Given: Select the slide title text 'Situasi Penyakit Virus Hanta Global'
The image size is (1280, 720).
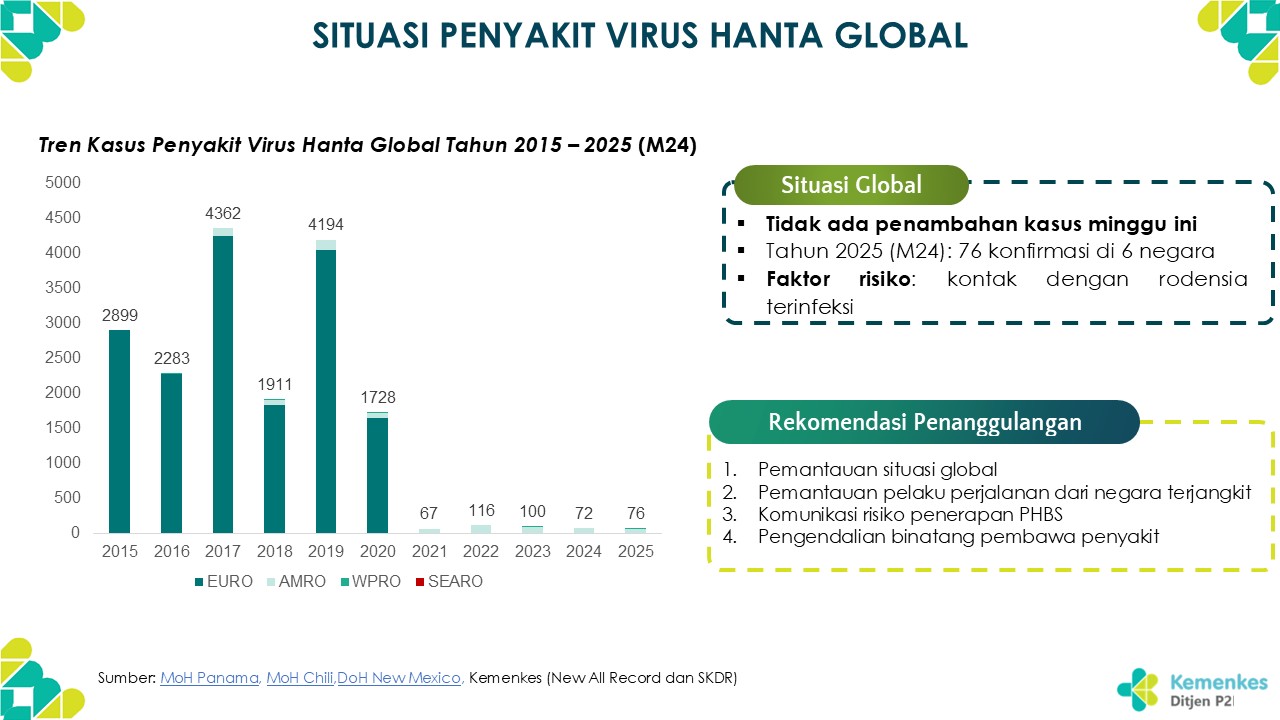Looking at the screenshot, I should [640, 36].
